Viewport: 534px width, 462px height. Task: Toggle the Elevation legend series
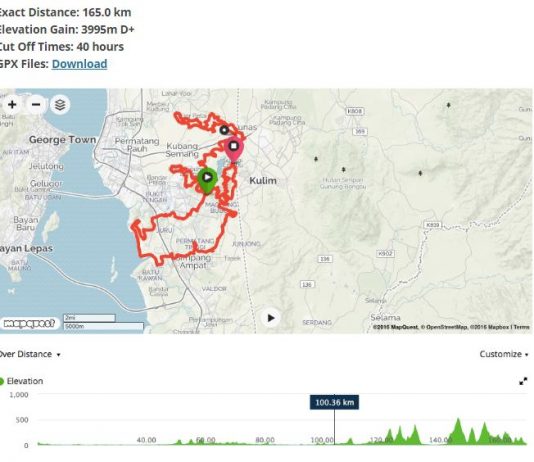pyautogui.click(x=21, y=381)
